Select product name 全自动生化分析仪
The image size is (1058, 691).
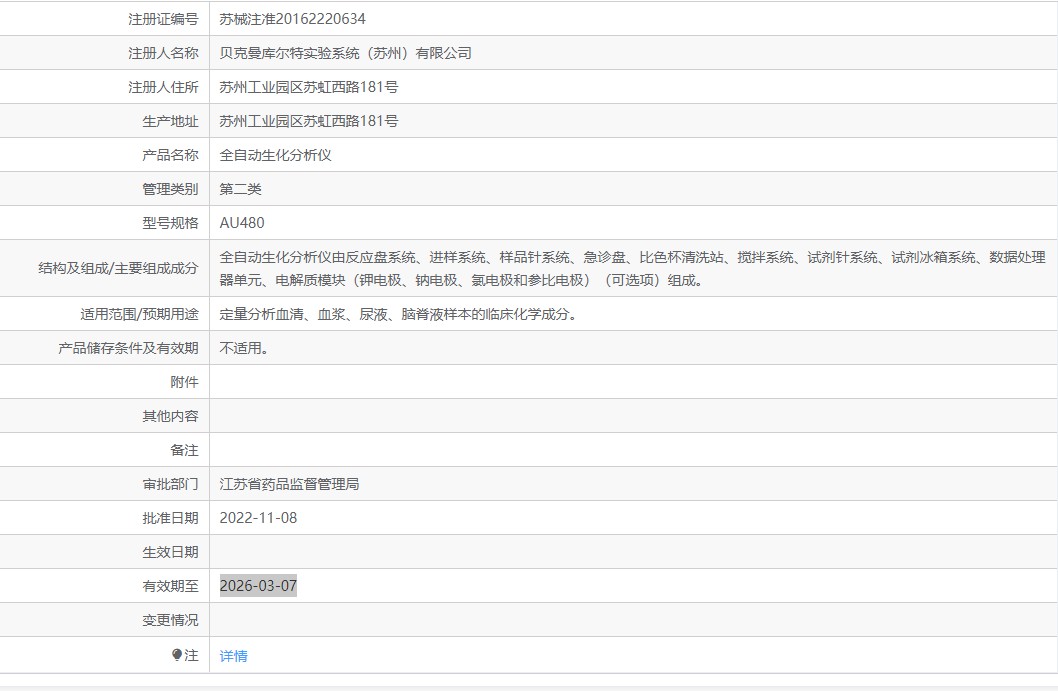coord(275,155)
